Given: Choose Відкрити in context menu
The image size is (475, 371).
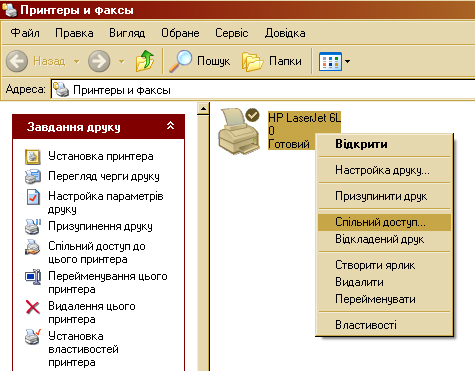Looking at the screenshot, I should click(x=384, y=144).
